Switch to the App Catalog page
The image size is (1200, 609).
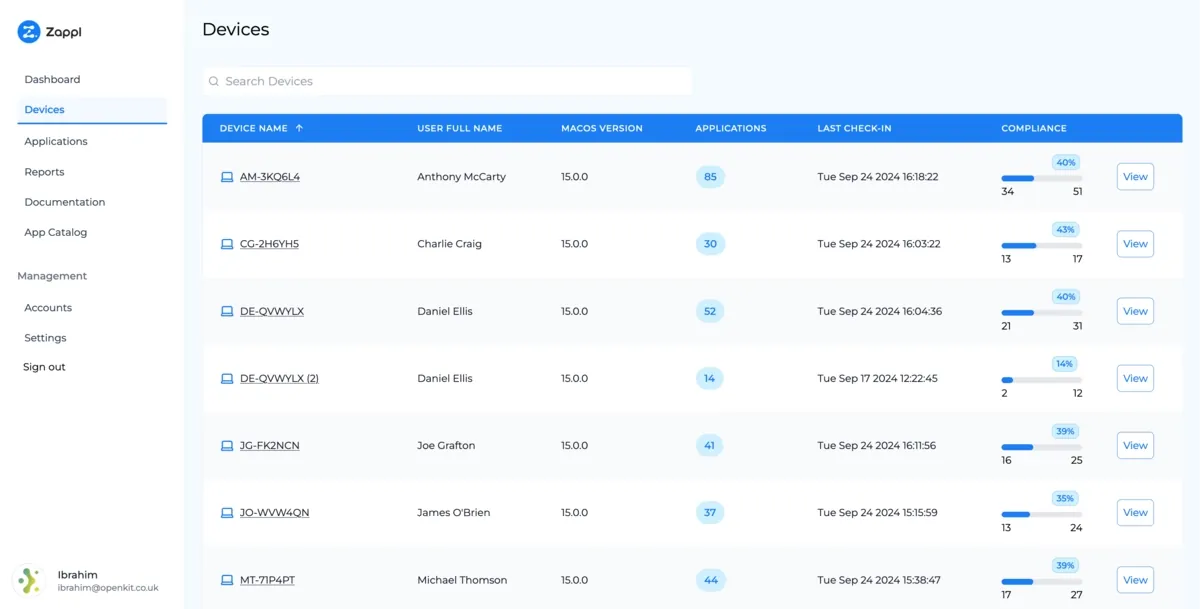pos(55,232)
